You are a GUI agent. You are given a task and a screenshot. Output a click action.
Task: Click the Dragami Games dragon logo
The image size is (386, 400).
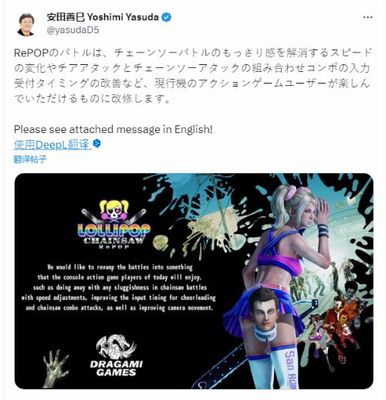[x=116, y=346]
